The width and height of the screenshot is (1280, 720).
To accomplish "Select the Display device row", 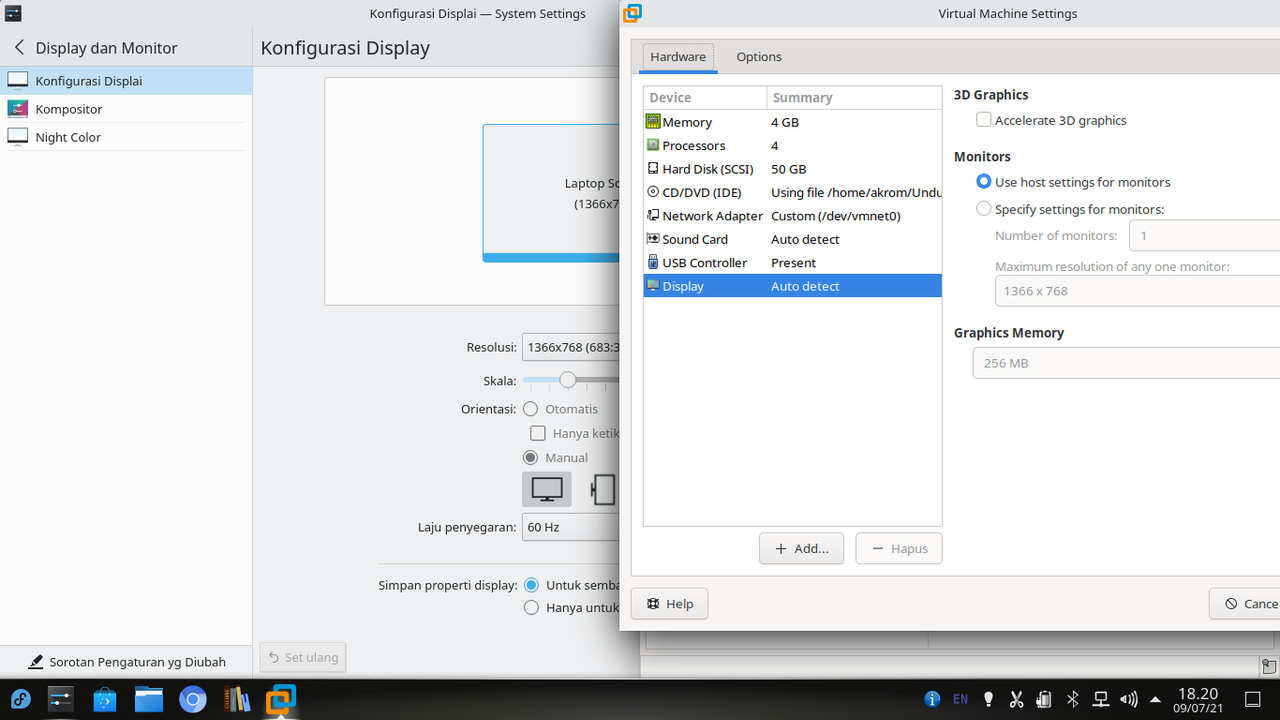I will tap(792, 286).
